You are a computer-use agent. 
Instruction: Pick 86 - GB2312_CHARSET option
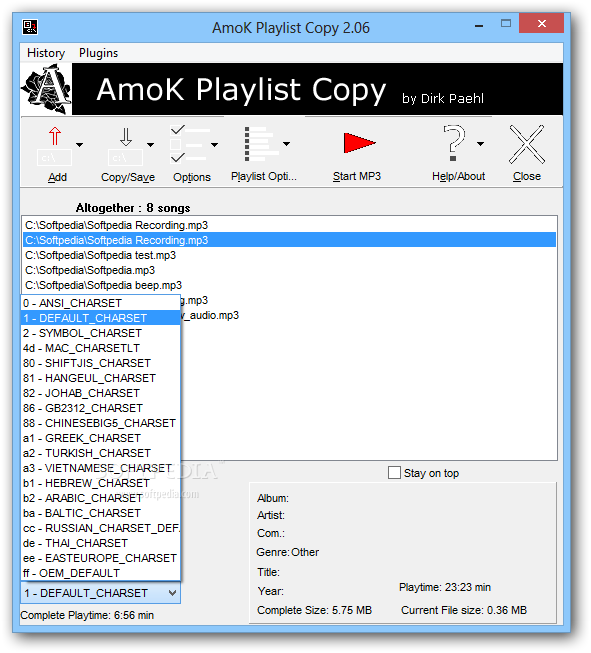[x=100, y=408]
